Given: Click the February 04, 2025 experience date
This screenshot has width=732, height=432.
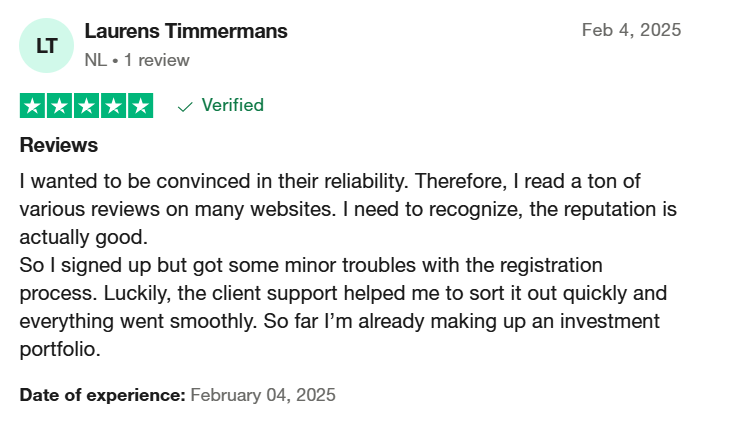Looking at the screenshot, I should pyautogui.click(x=263, y=395).
